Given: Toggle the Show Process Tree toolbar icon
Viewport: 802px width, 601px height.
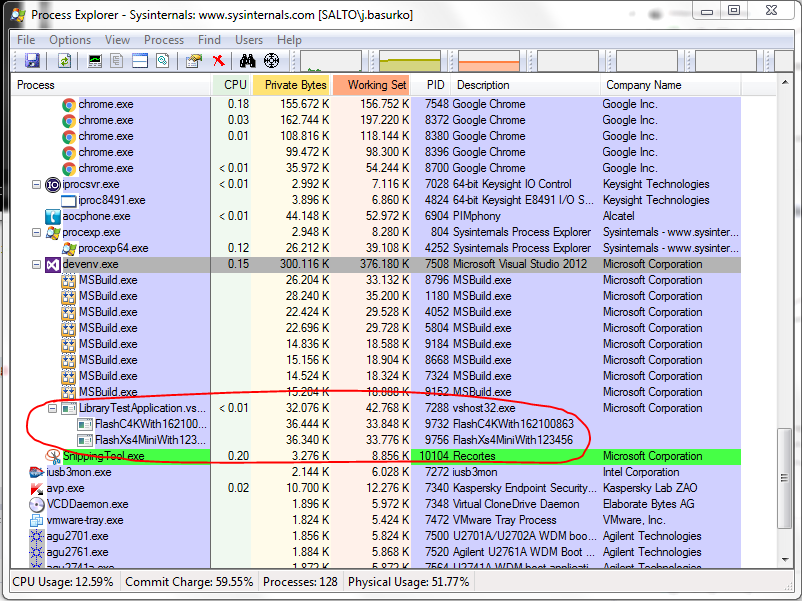Looking at the screenshot, I should point(117,61).
